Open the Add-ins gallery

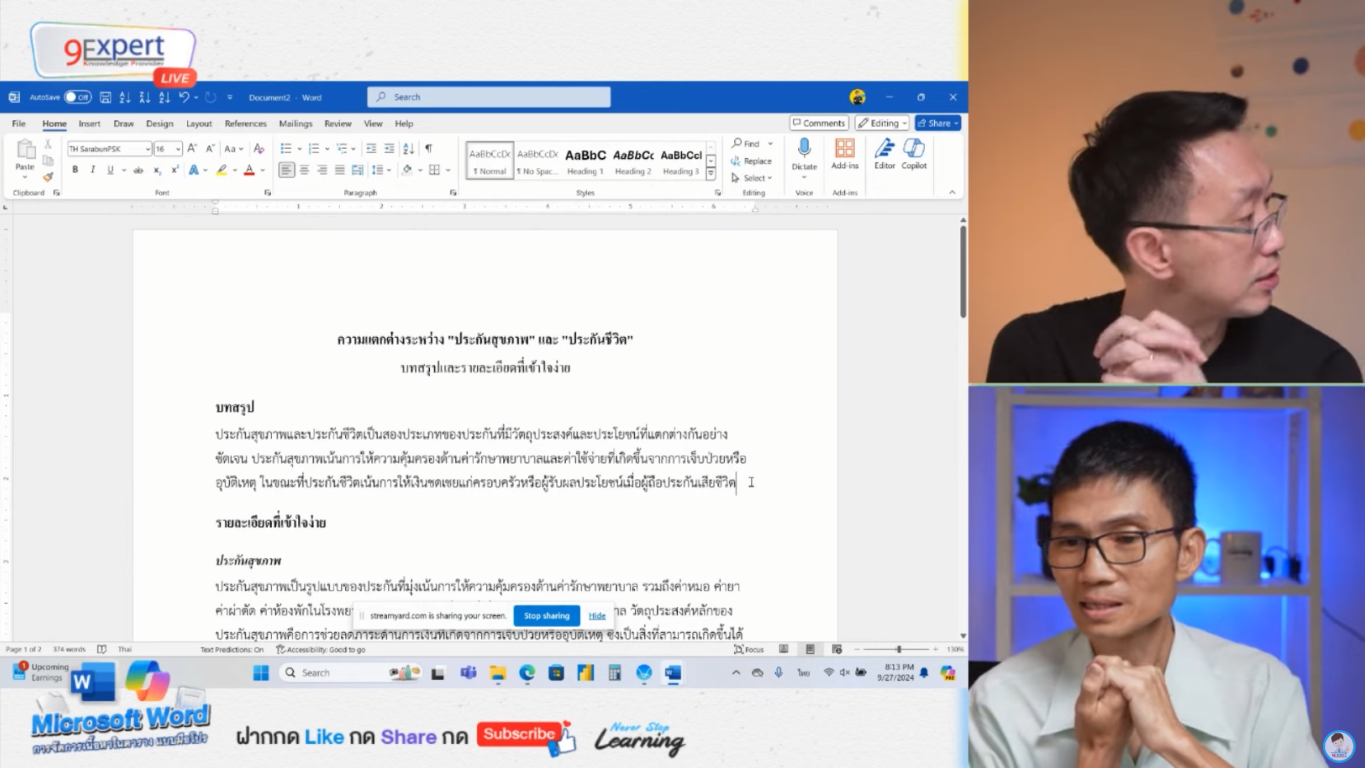point(843,158)
